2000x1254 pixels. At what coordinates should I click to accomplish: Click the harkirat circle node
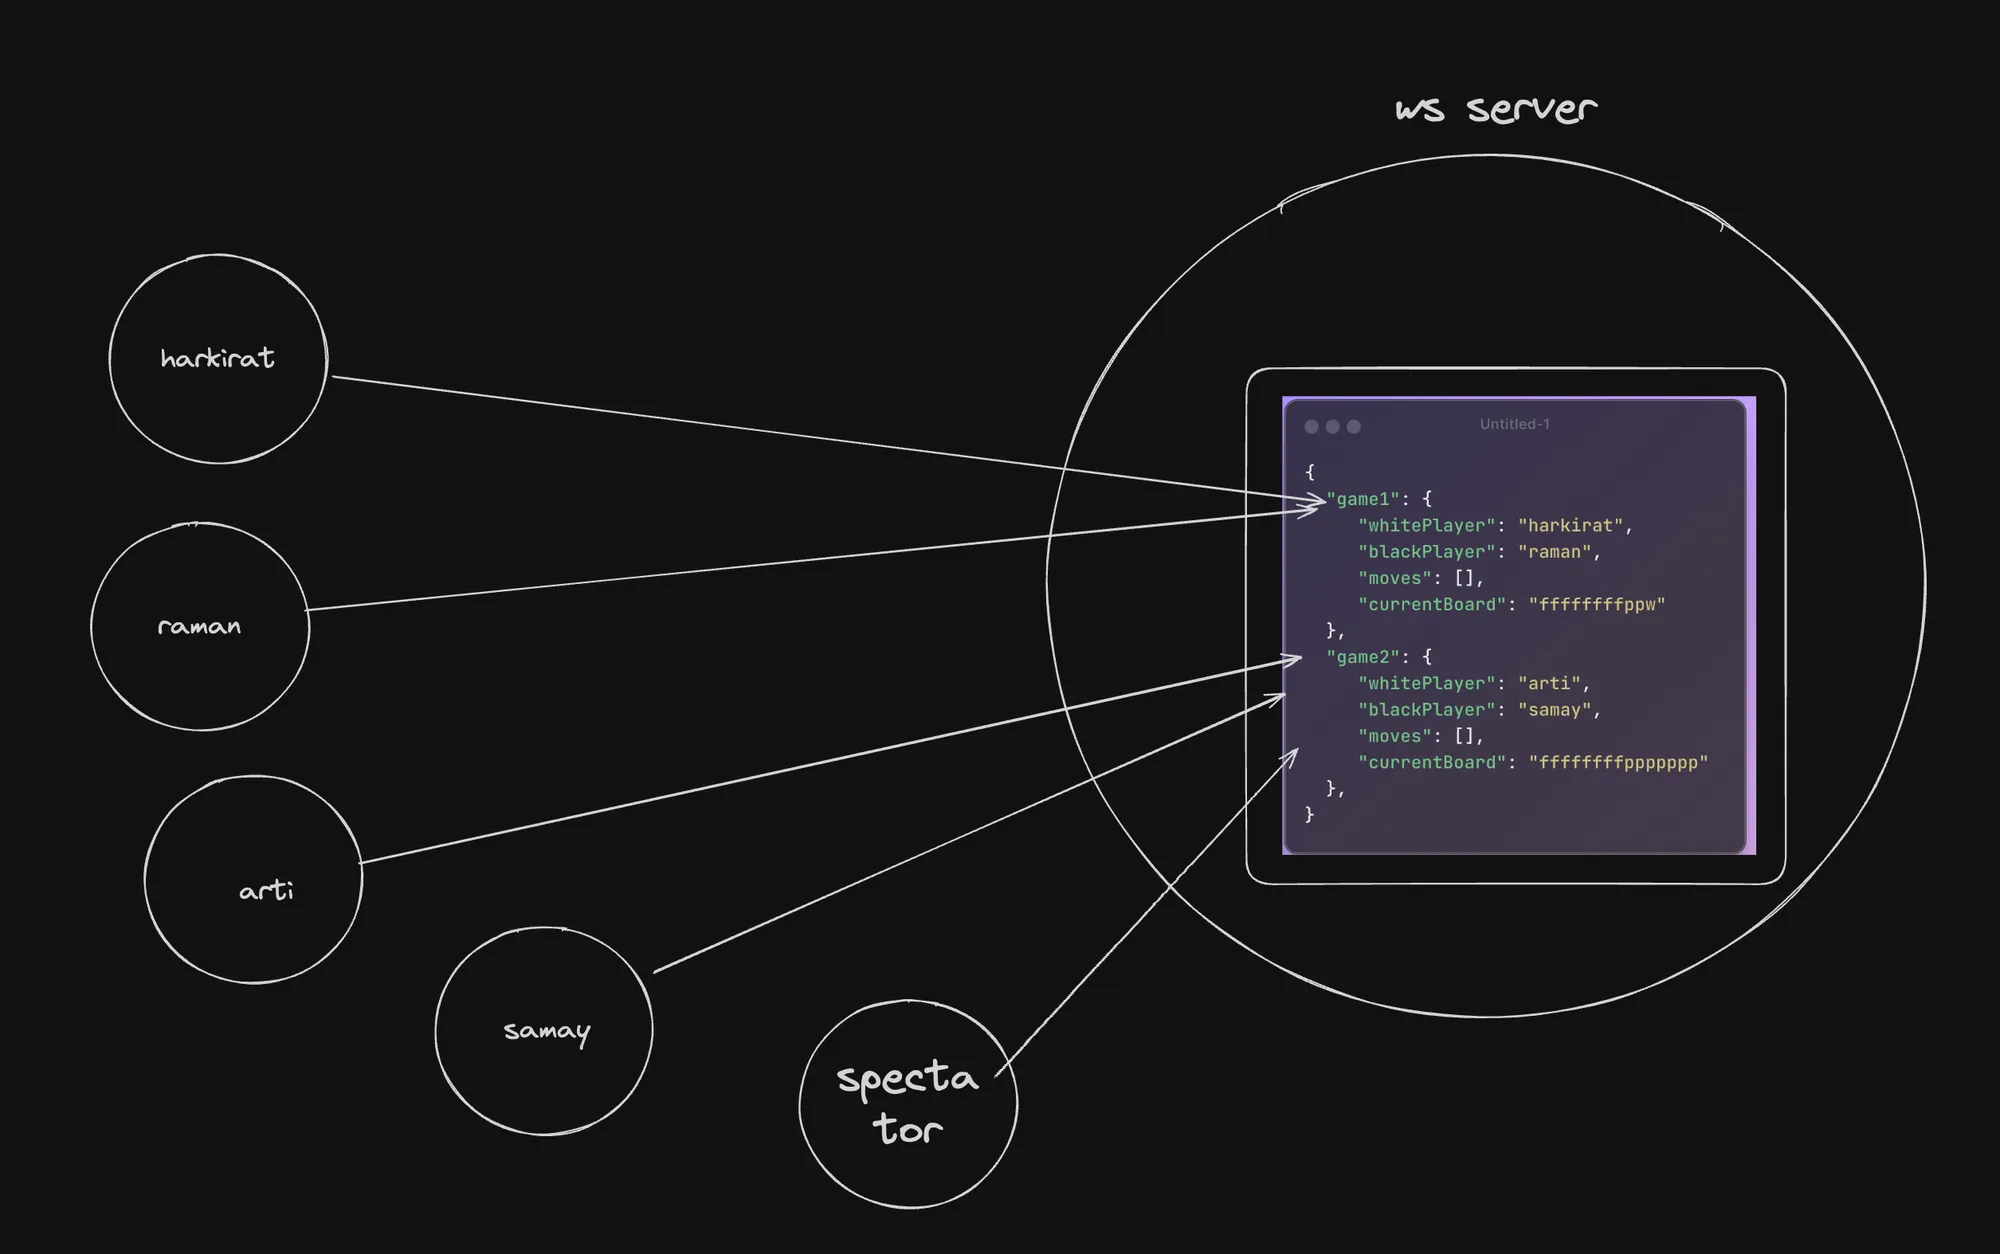pos(218,358)
